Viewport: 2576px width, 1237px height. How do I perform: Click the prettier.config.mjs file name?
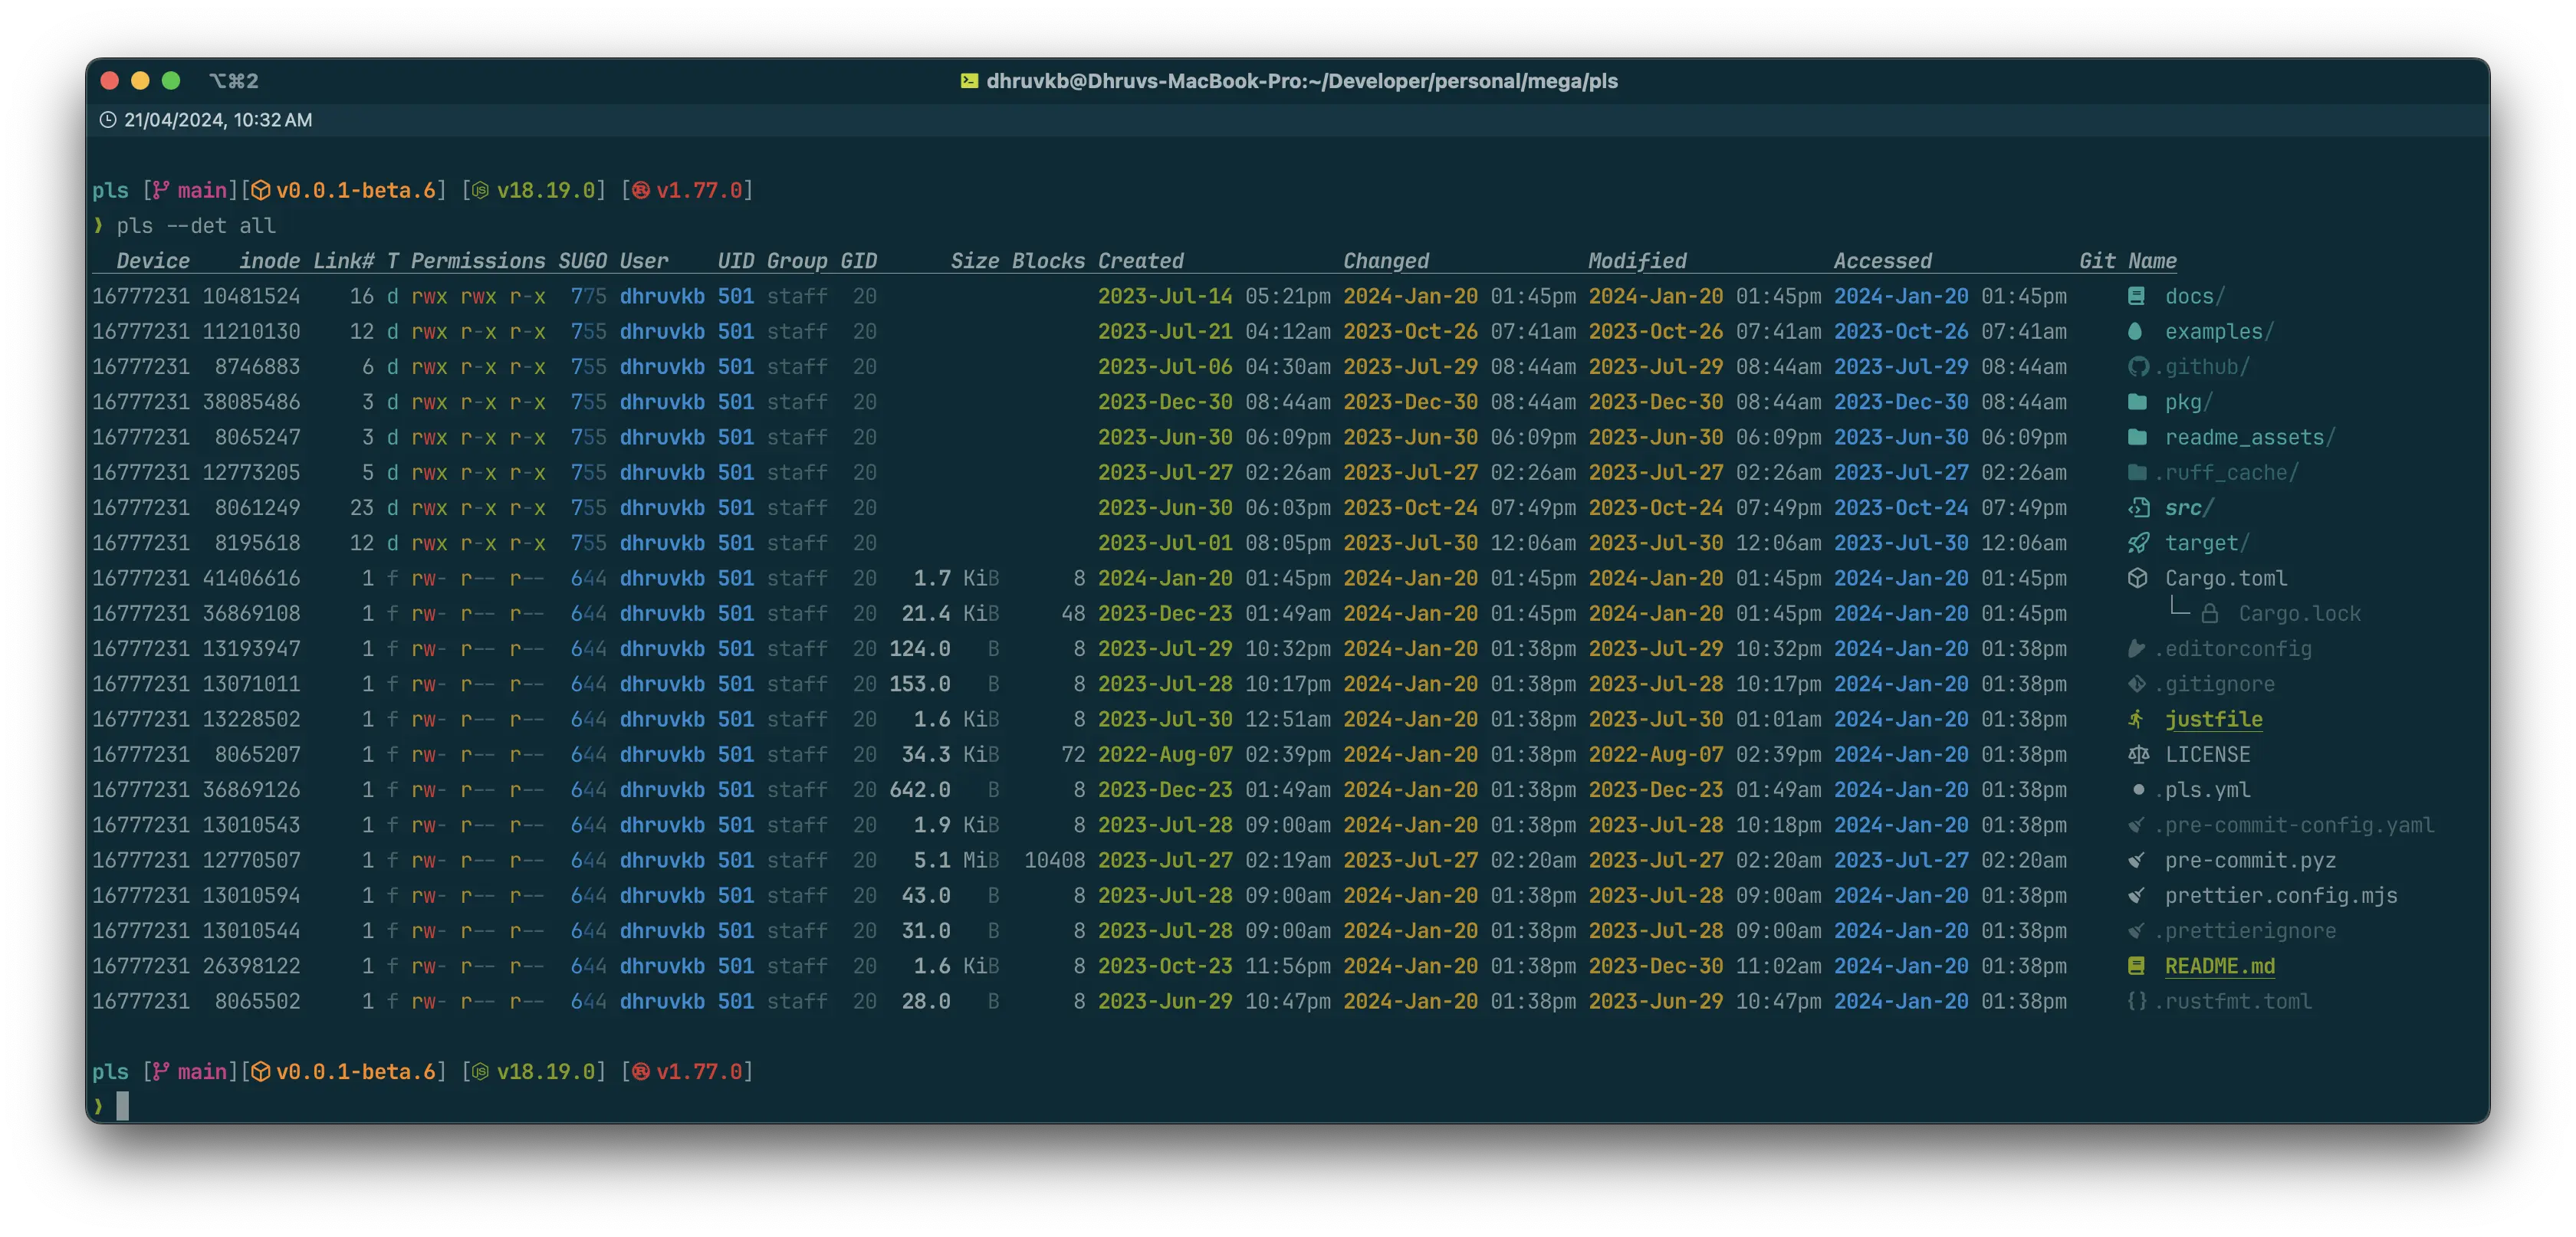(x=2280, y=896)
